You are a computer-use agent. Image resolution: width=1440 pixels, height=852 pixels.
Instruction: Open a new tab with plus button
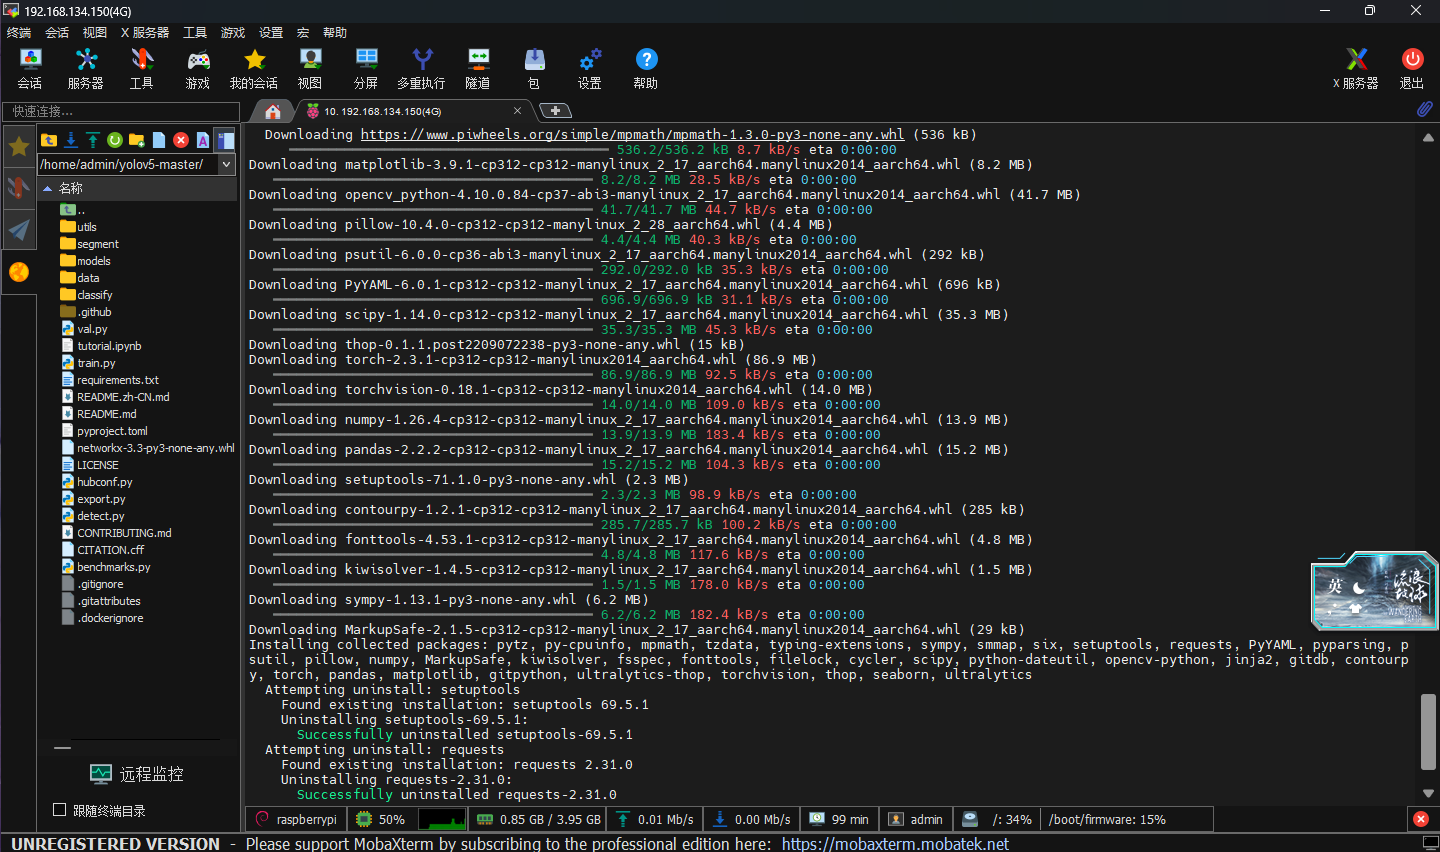point(555,110)
